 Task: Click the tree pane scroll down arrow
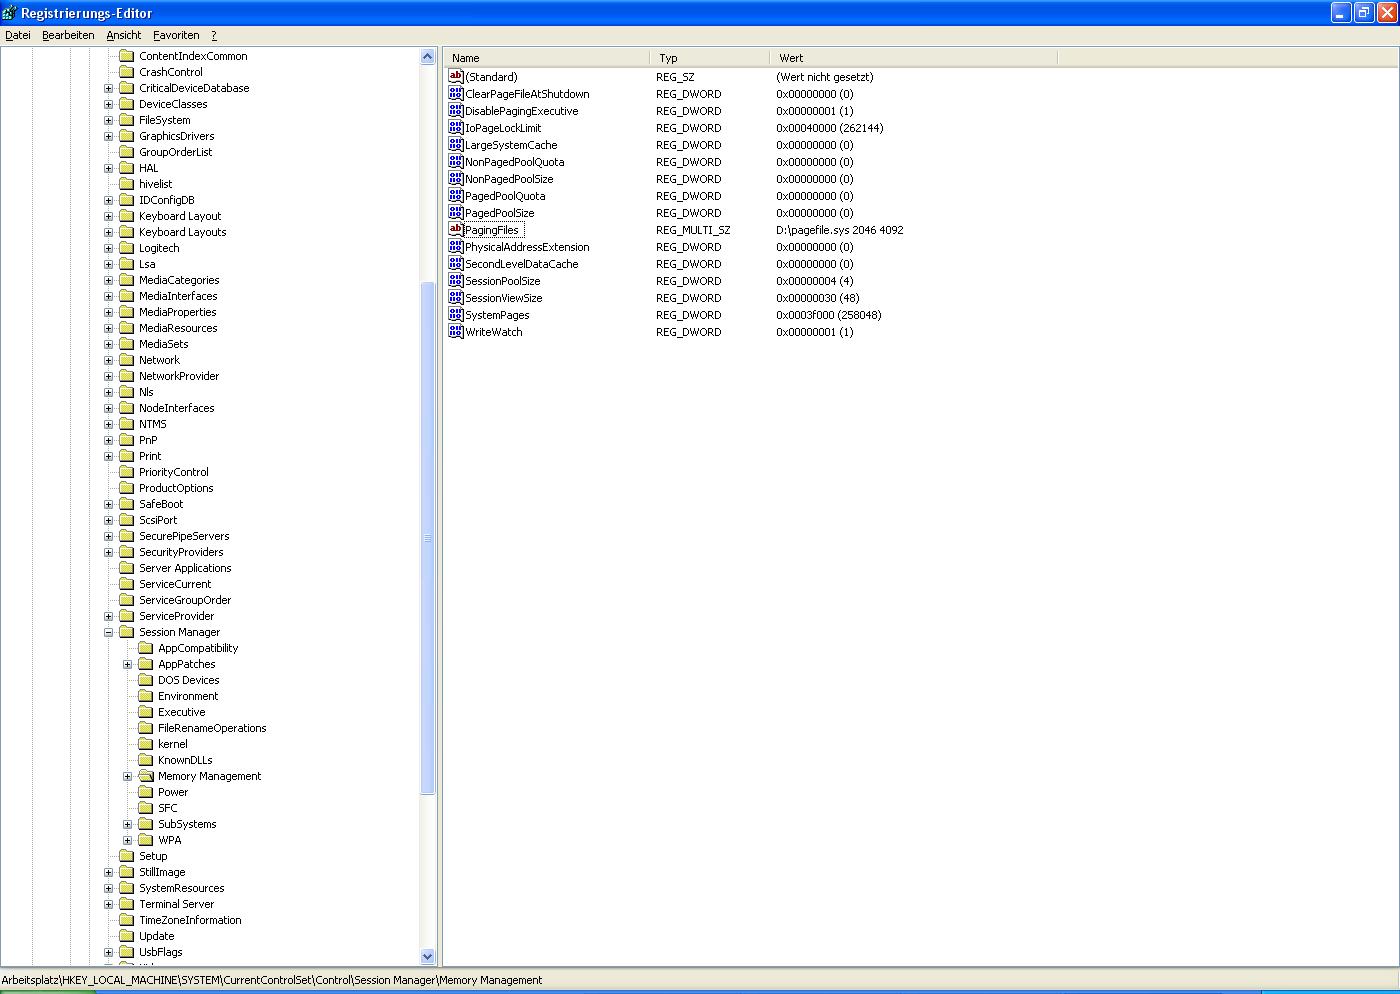click(428, 956)
